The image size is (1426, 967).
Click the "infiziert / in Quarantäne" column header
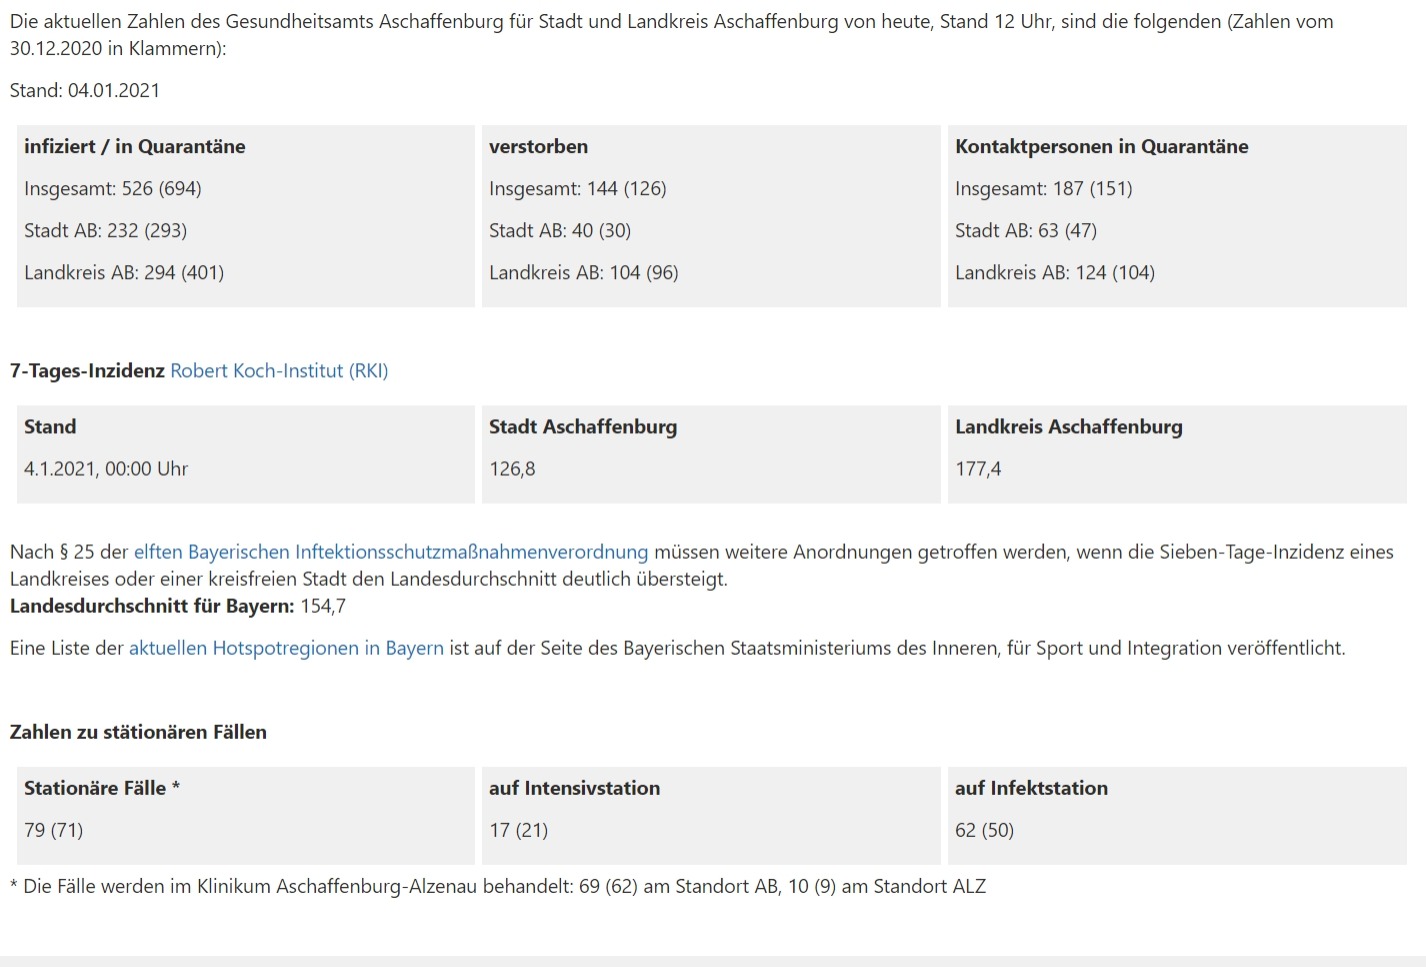pyautogui.click(x=135, y=147)
